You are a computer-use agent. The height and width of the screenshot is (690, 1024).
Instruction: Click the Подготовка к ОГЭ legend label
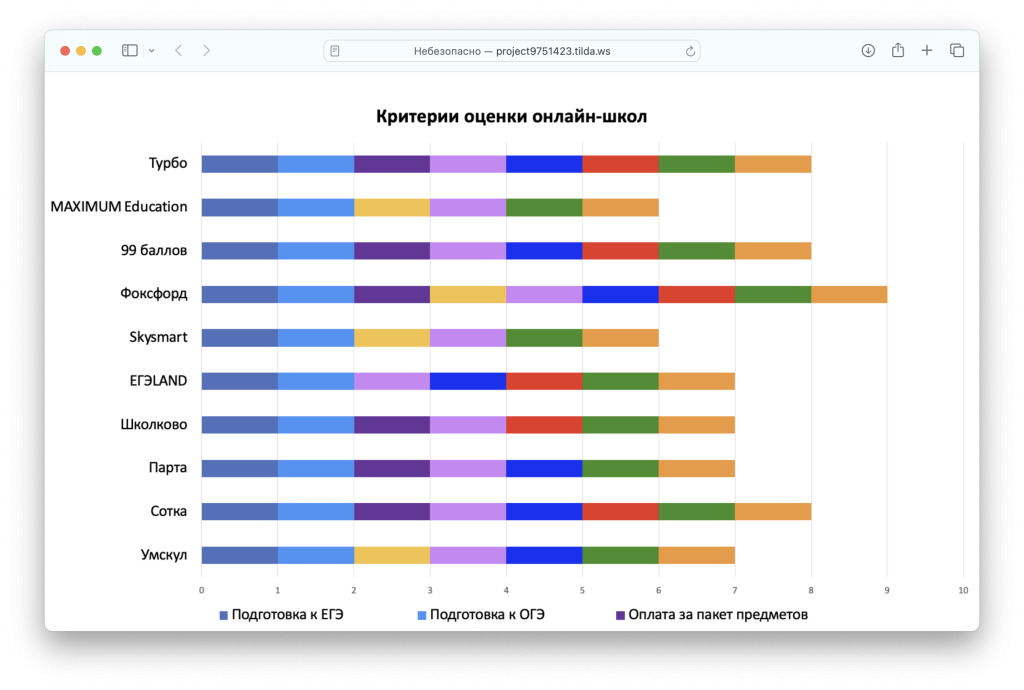click(487, 615)
